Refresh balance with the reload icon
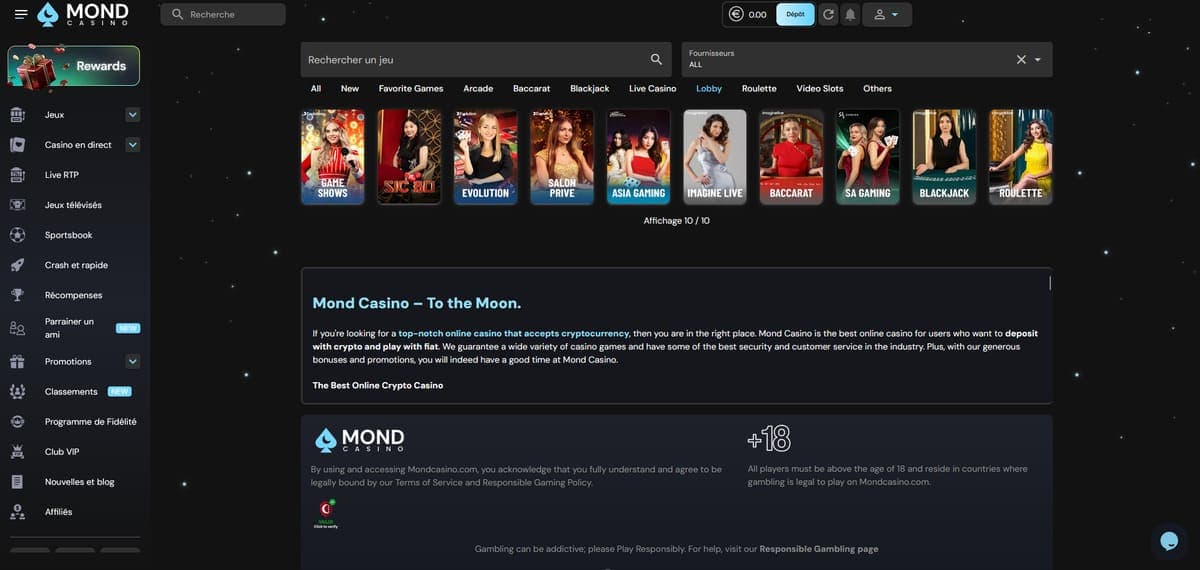 tap(828, 14)
